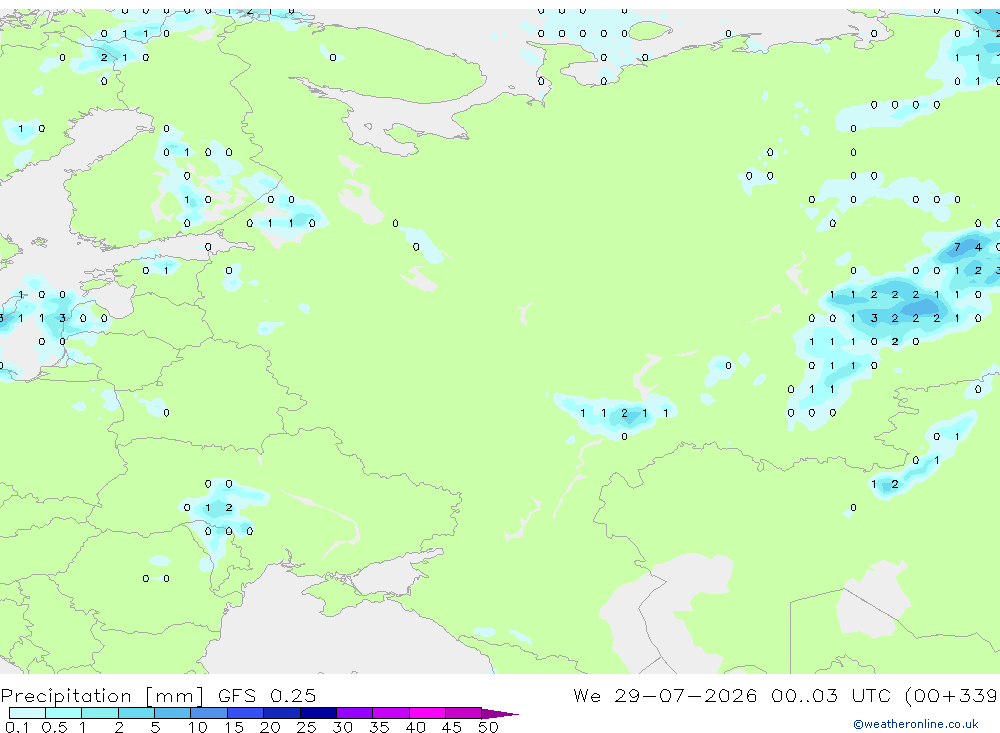This screenshot has height=733, width=1000.
Task: Select the 20–25 mm legend swatch
Action: 282,713
